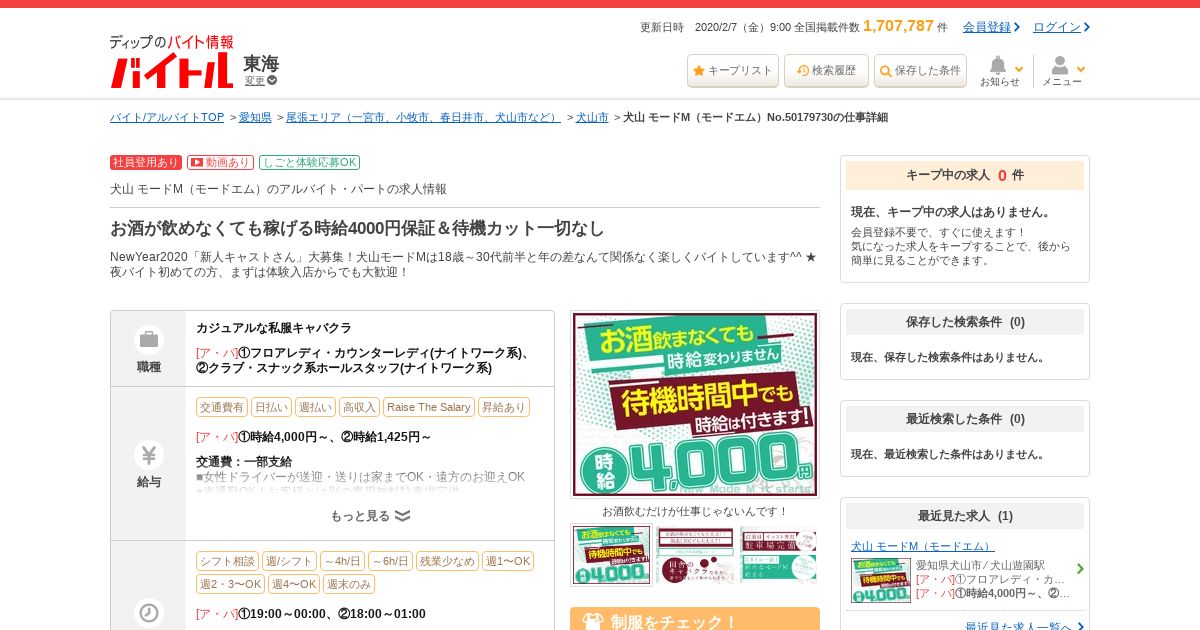Open the 犬山市 breadcrumb link
This screenshot has width=1200, height=630.
click(592, 117)
